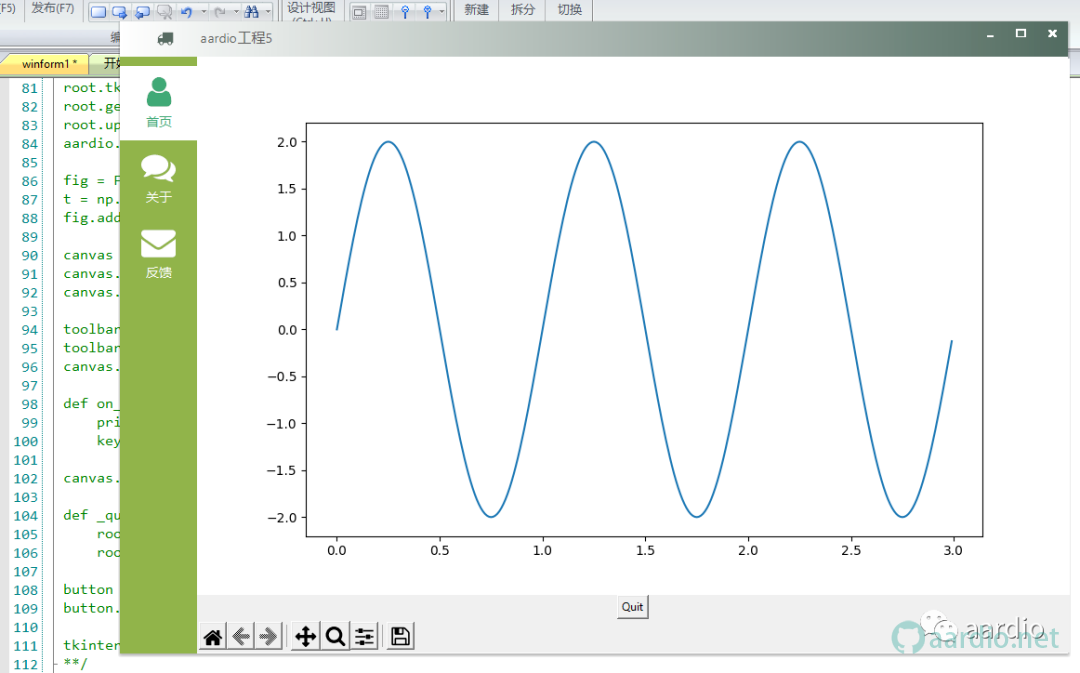
Task: Click the truck icon in aardio工程5 title bar
Action: point(165,39)
